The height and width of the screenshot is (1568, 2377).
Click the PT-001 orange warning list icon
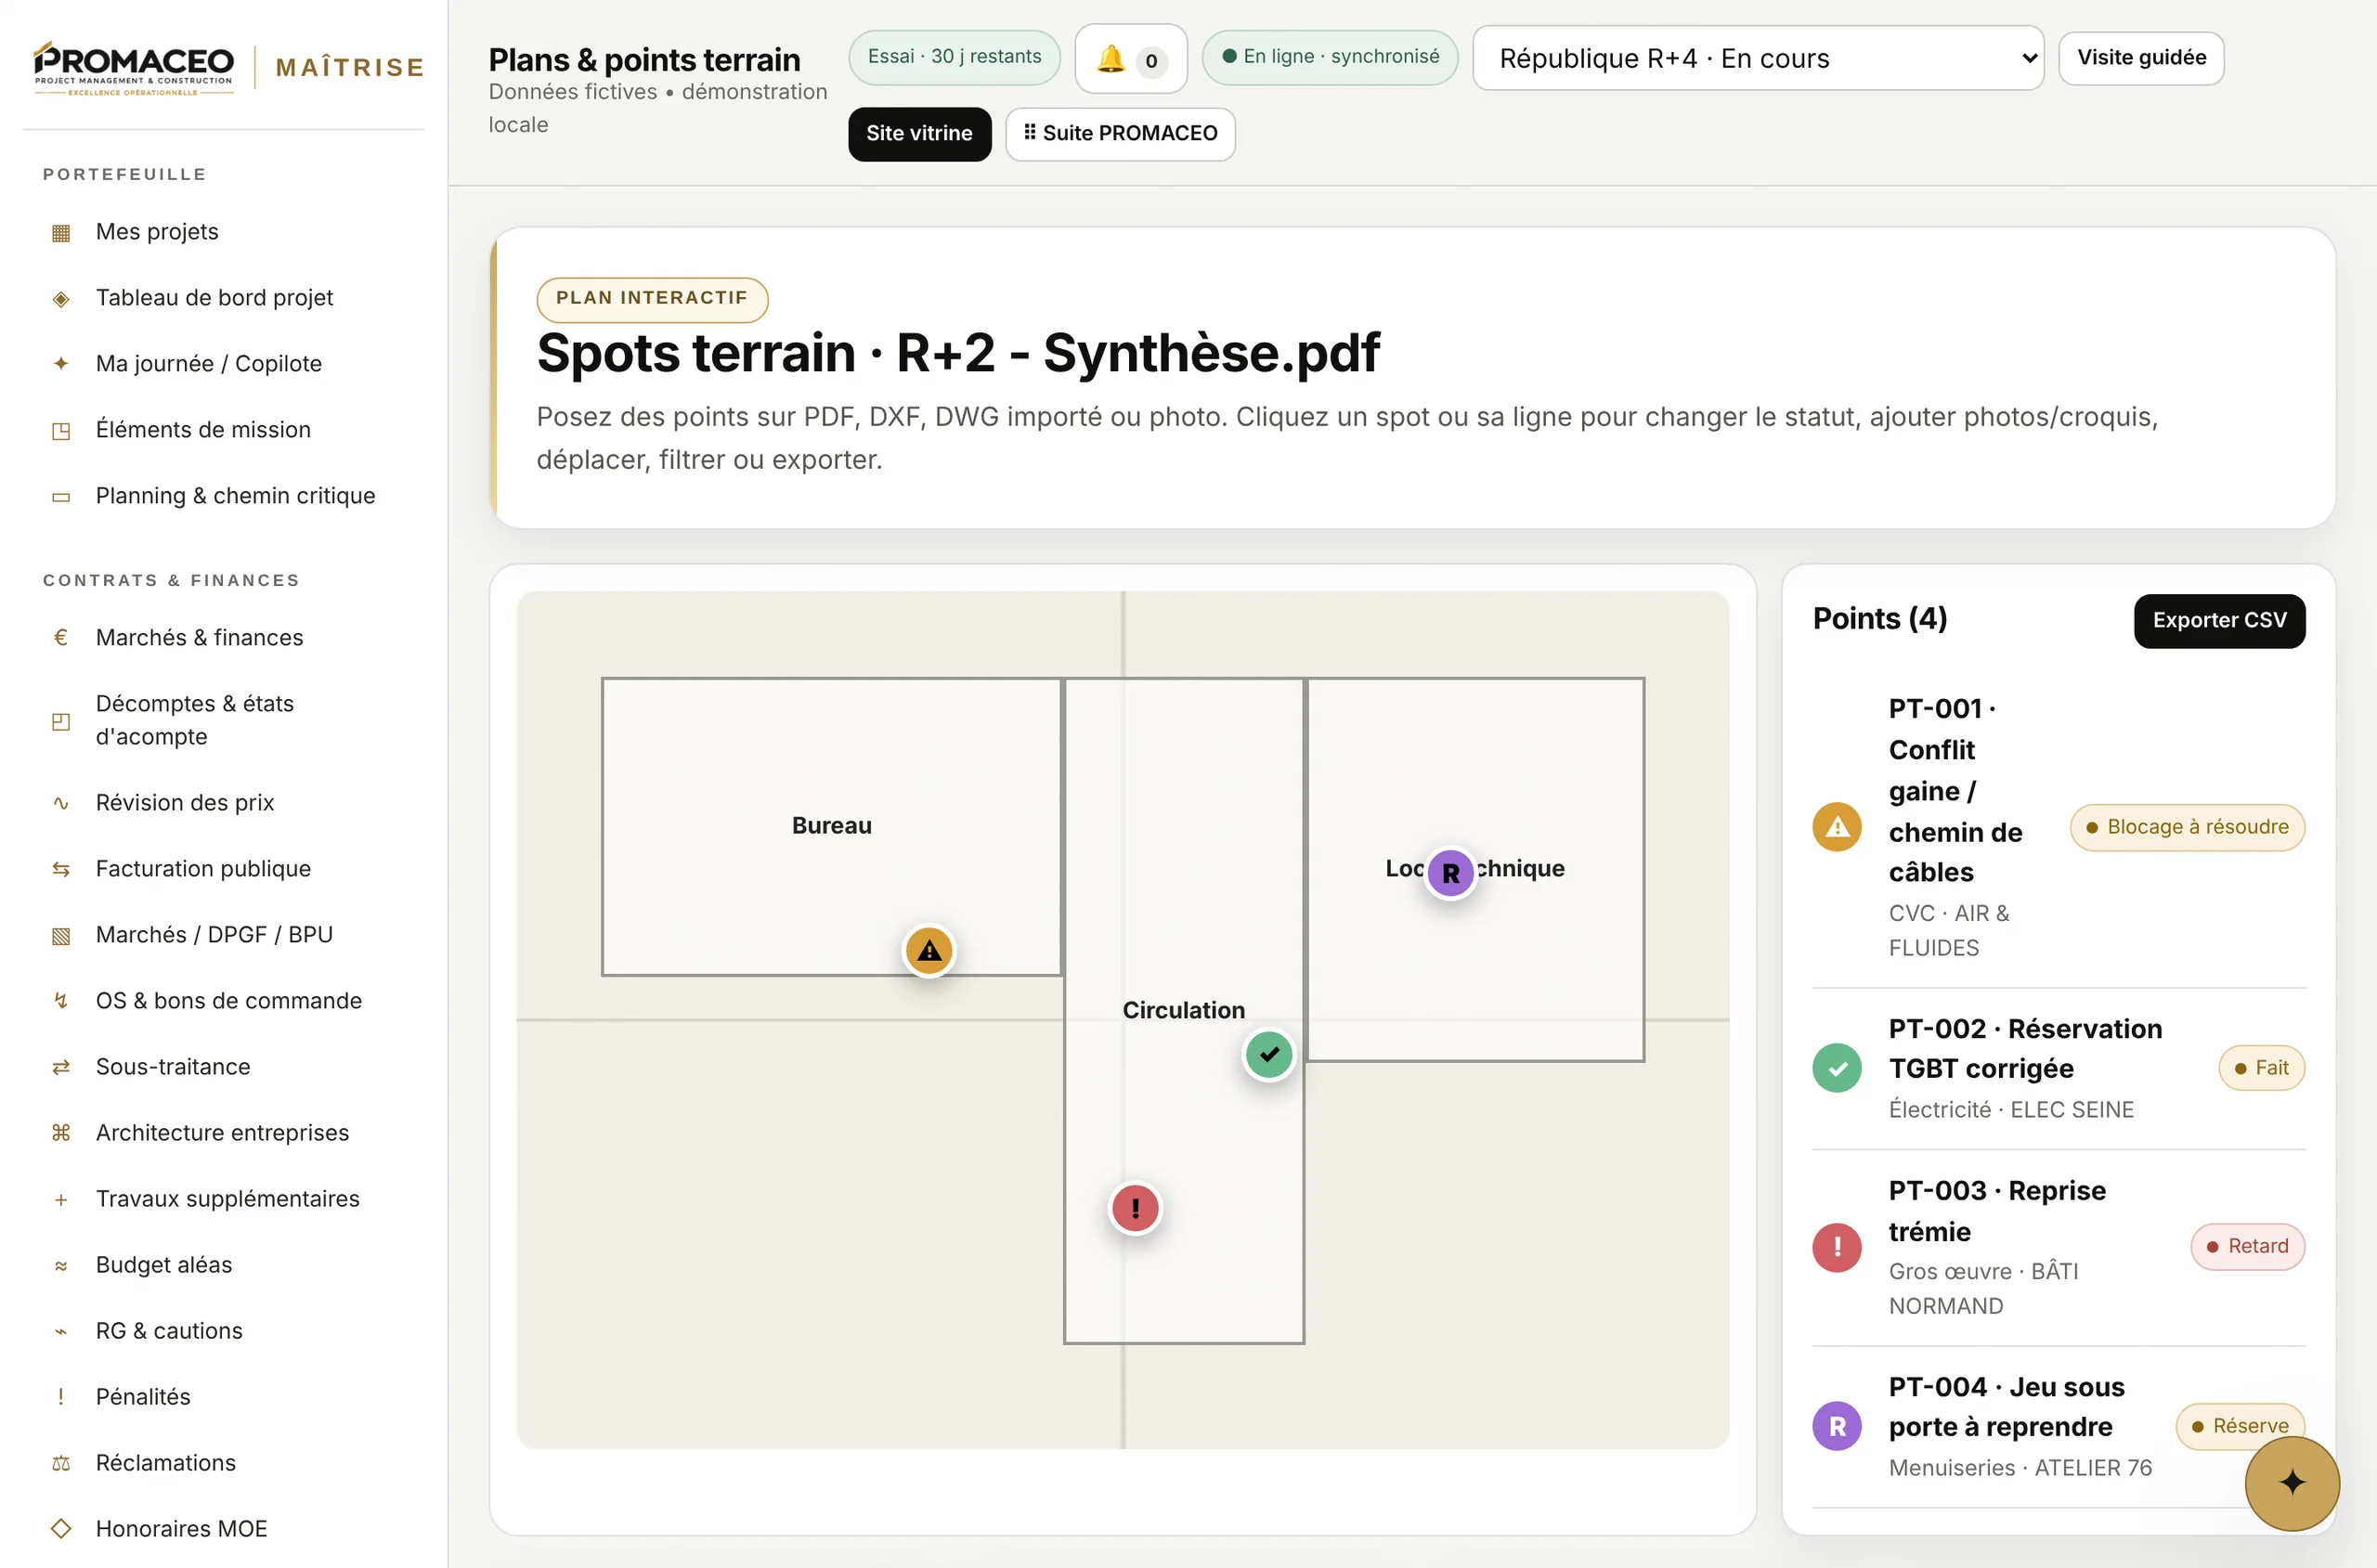pyautogui.click(x=1837, y=827)
